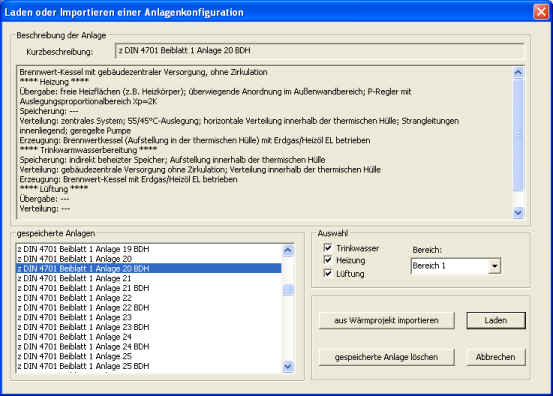The width and height of the screenshot is (553, 396).
Task: Click the '**** Lüftung ****' line
Action: (x=54, y=189)
